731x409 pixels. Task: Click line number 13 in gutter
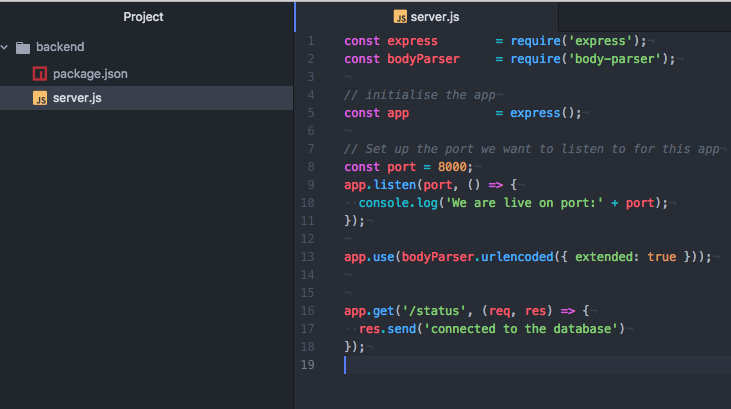[x=308, y=257]
